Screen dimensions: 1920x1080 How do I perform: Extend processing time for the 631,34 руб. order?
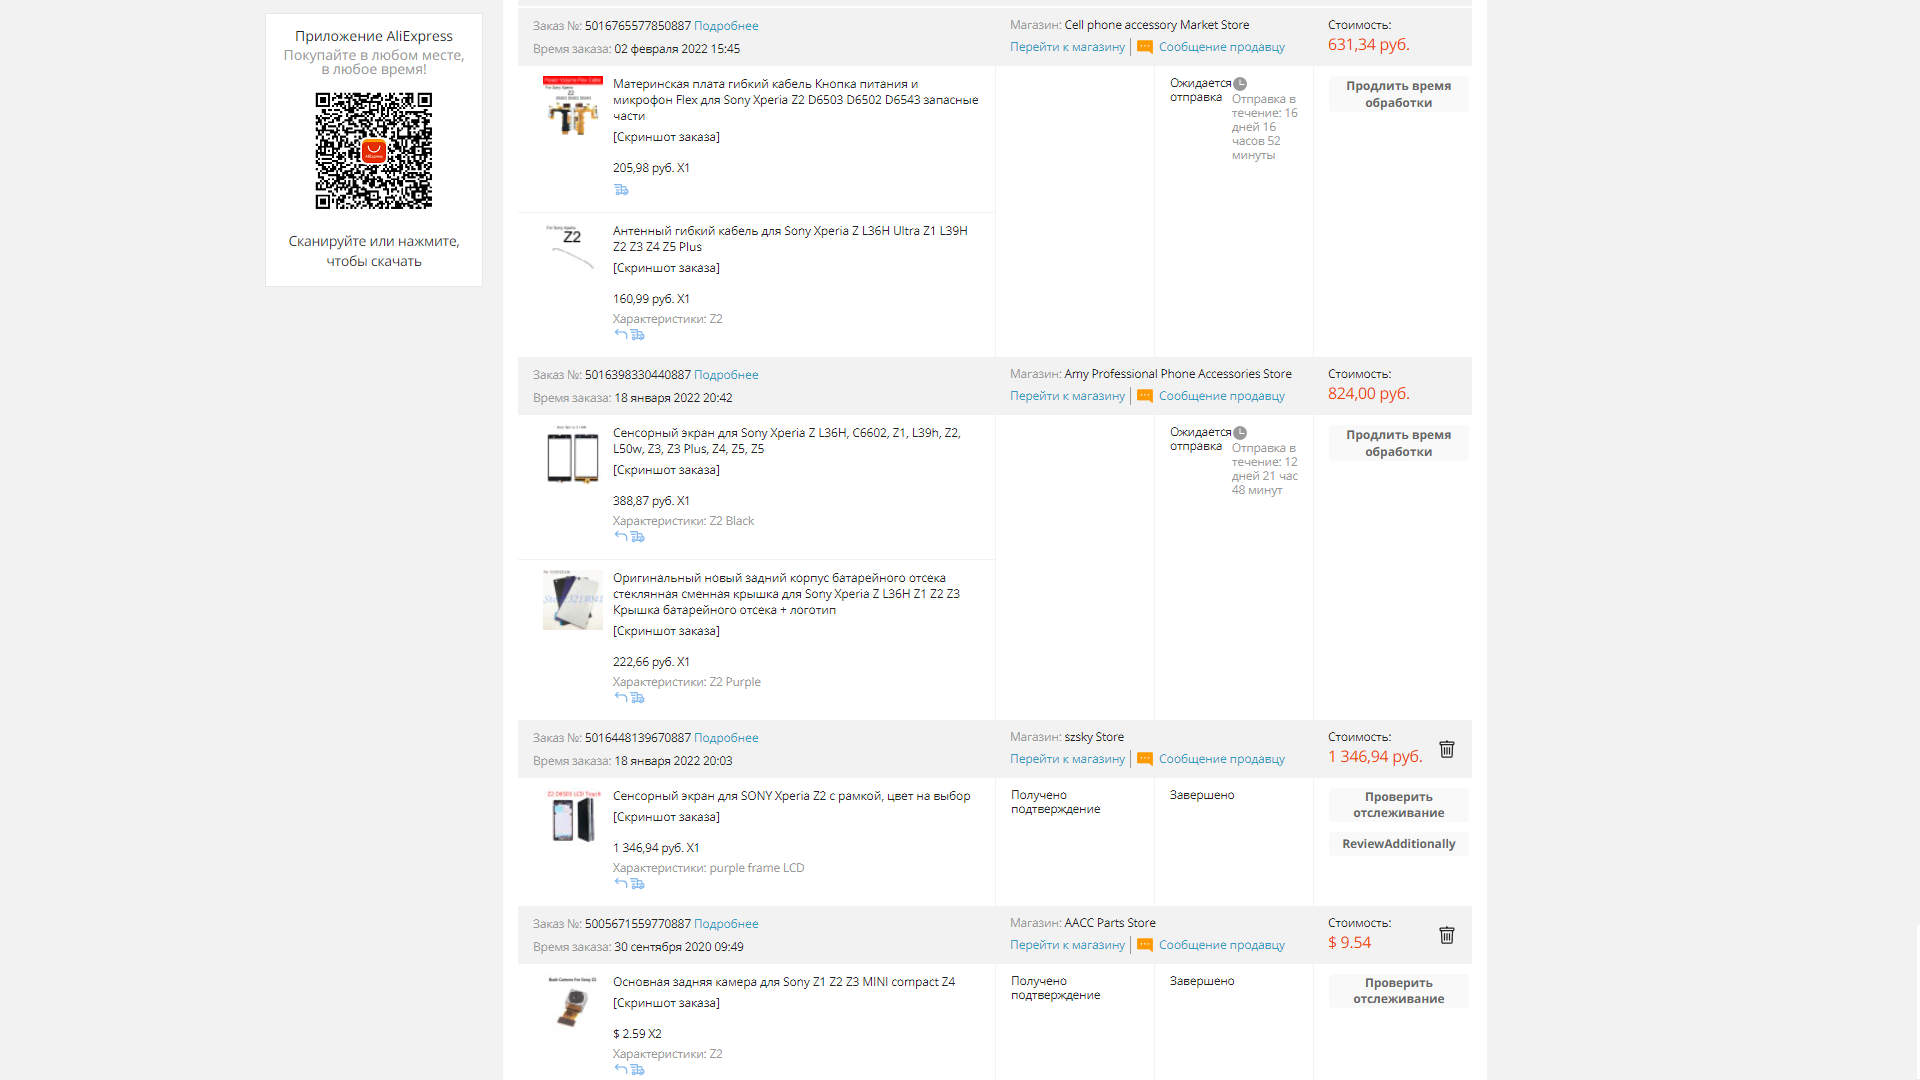coord(1398,94)
